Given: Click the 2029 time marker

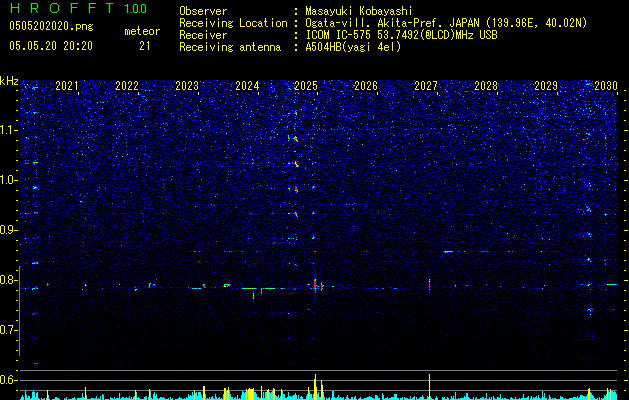Looking at the screenshot, I should point(546,86).
